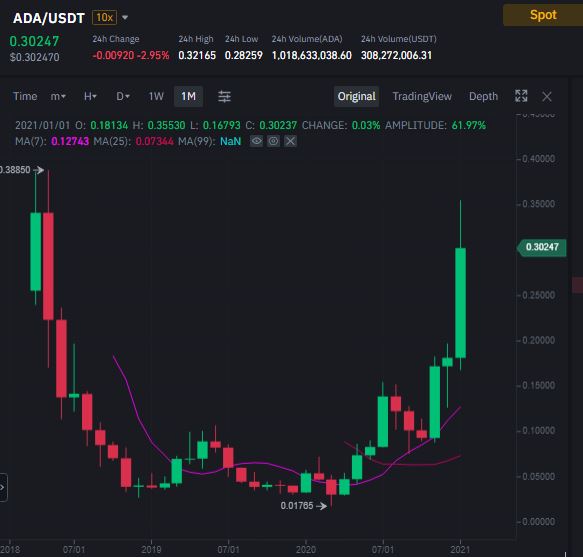Click the Spot trading button
The image size is (583, 557).
click(543, 15)
